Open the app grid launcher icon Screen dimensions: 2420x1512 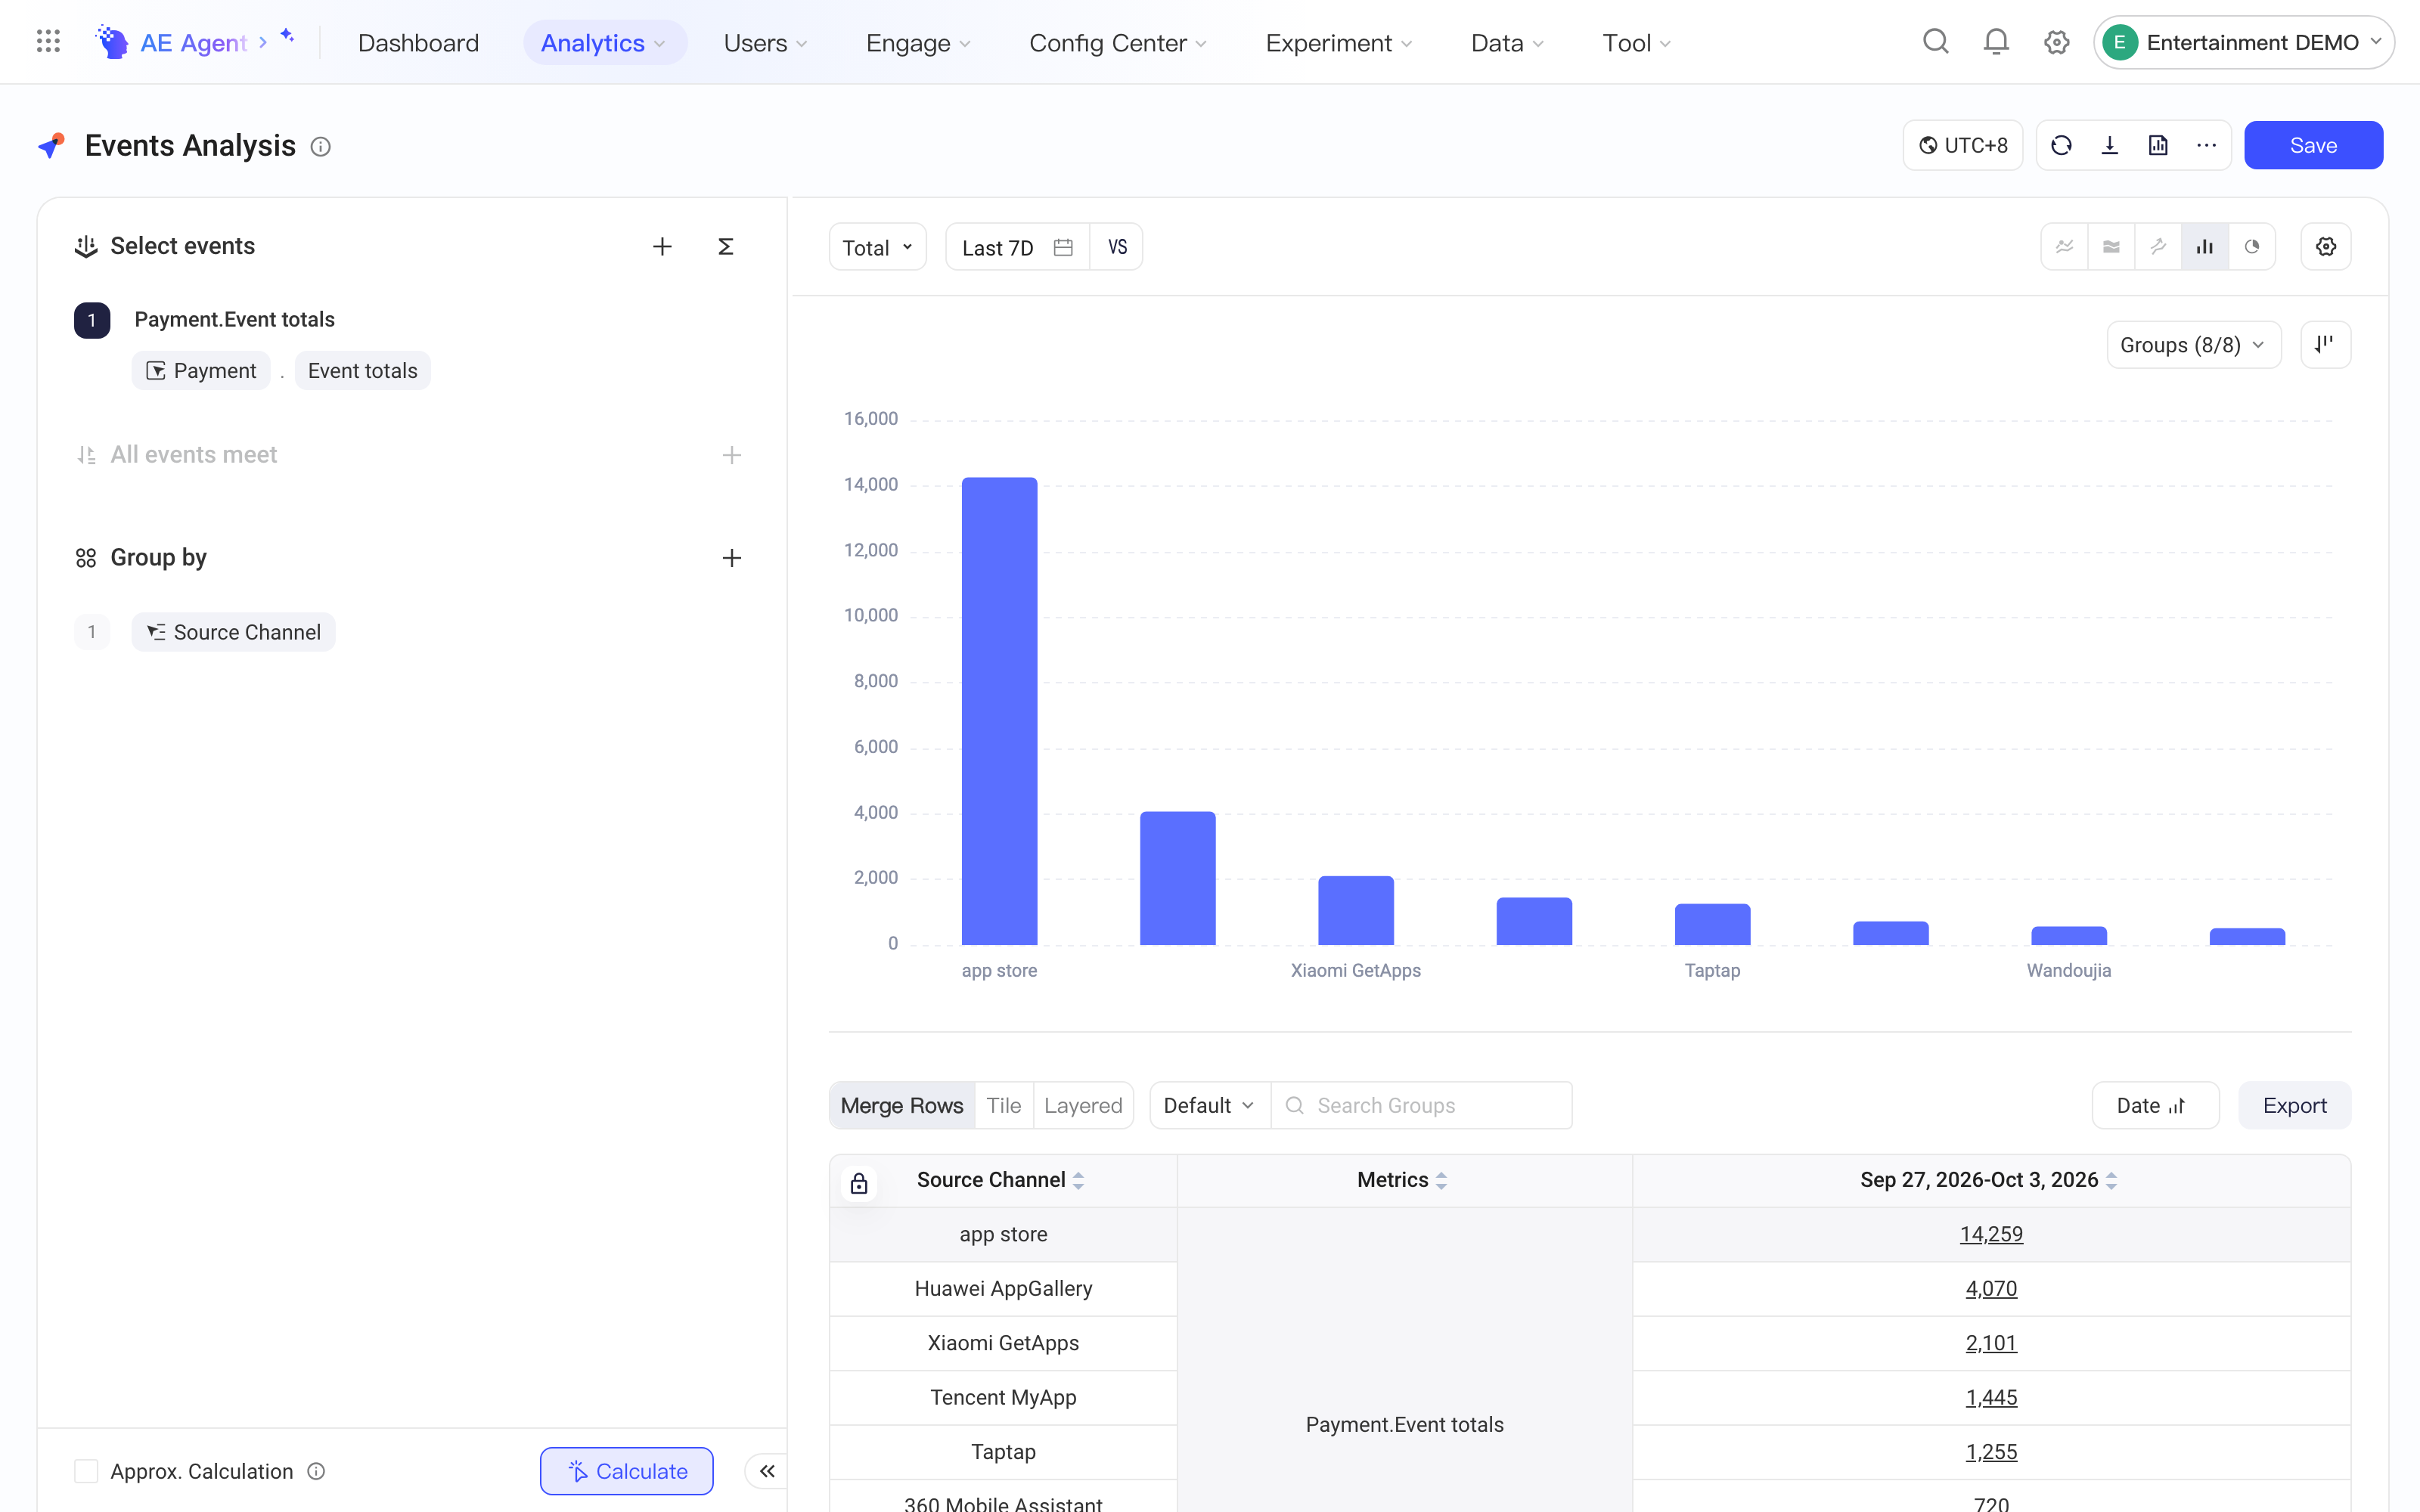[48, 42]
